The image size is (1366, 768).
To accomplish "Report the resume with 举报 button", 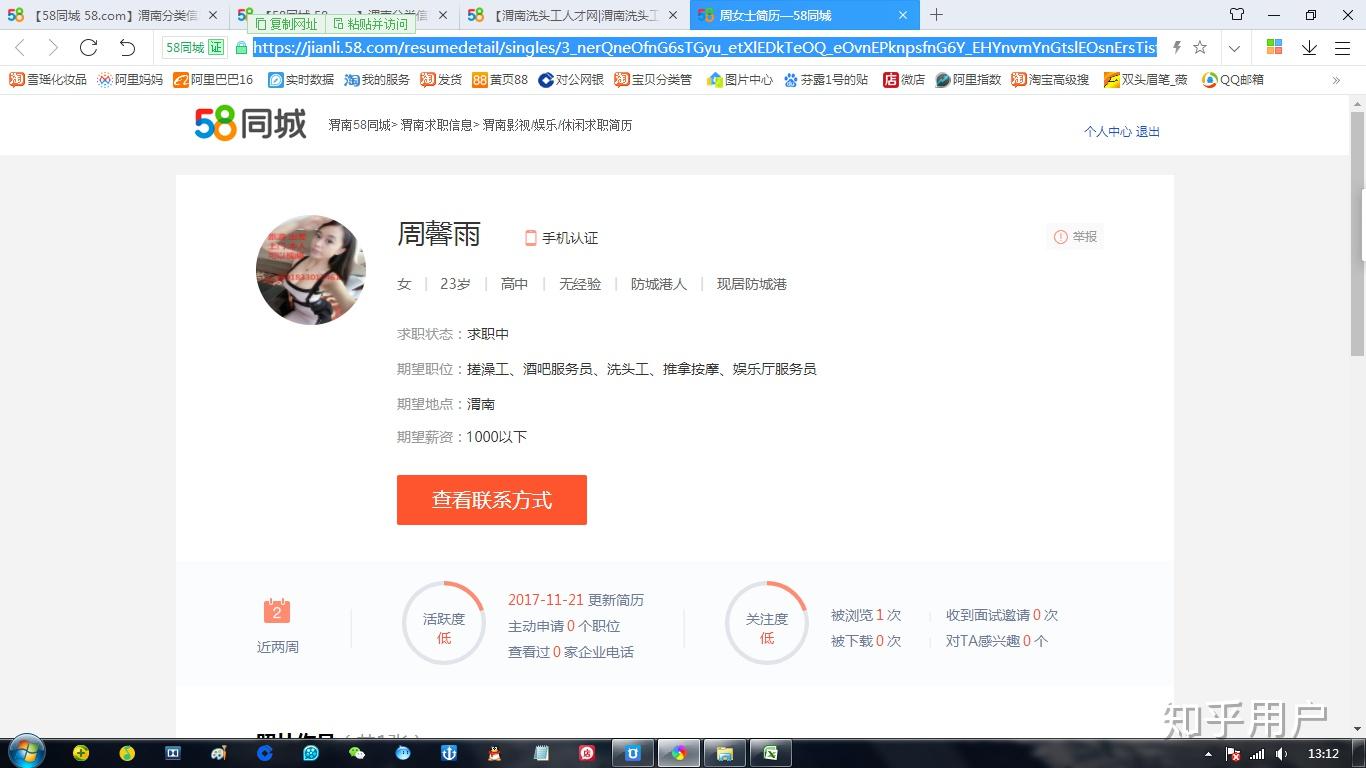I will pos(1075,237).
